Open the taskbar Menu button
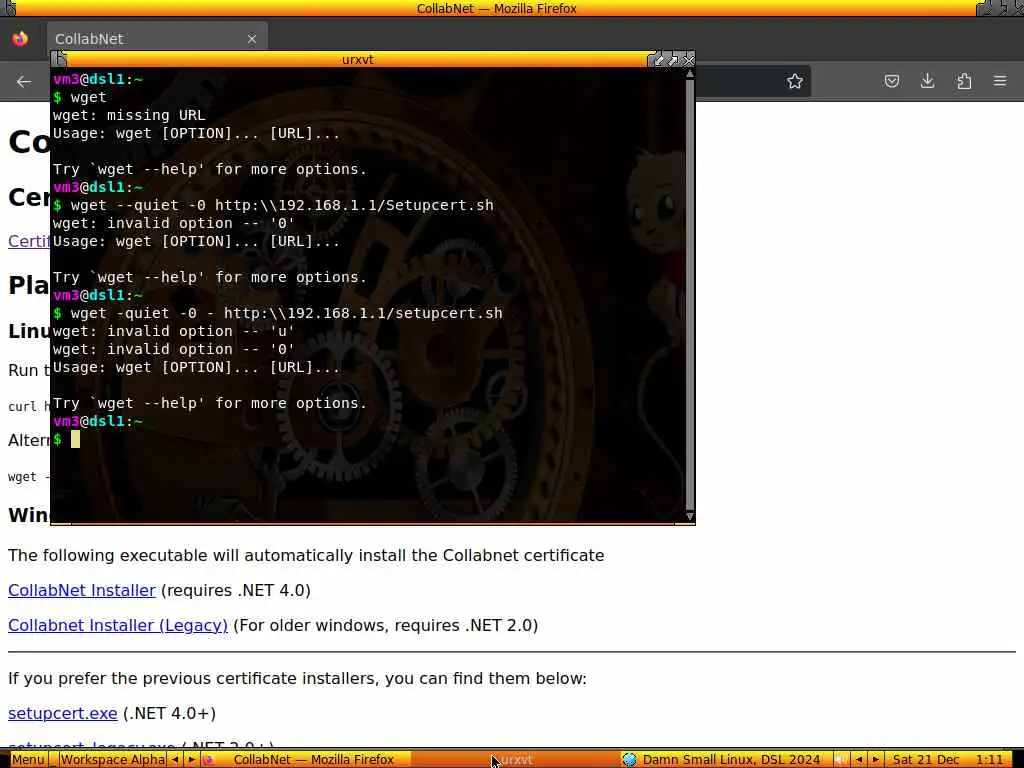The width and height of the screenshot is (1024, 768). point(28,760)
